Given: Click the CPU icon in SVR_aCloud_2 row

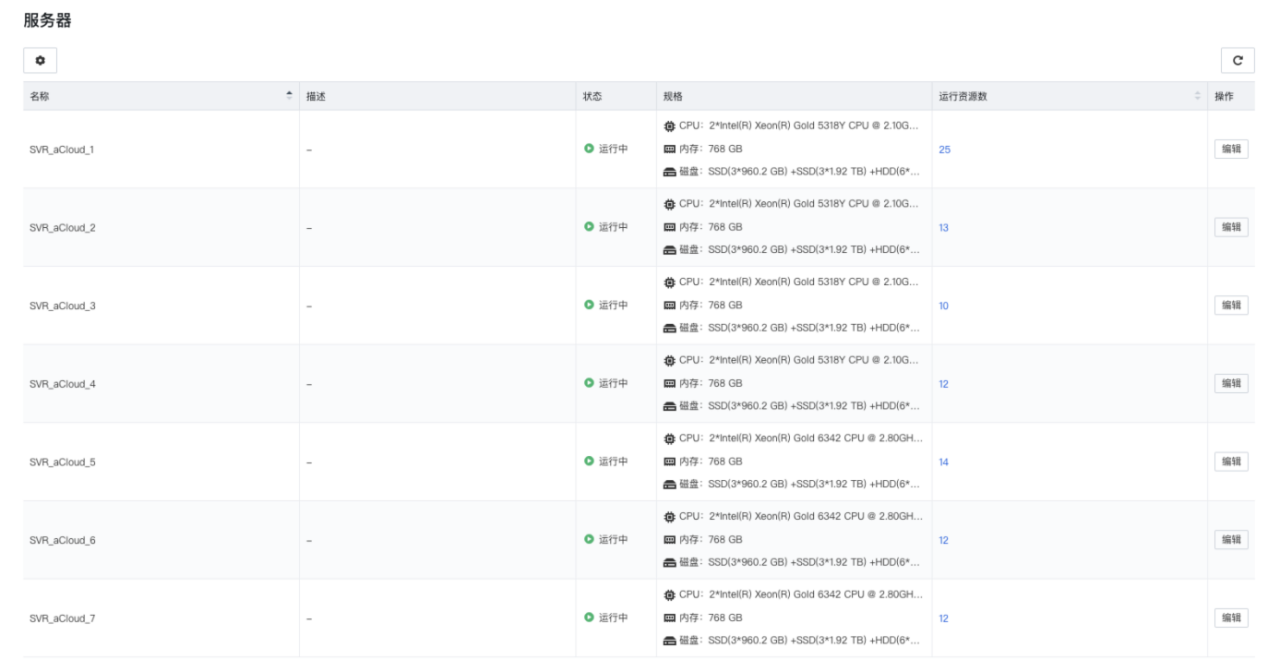Looking at the screenshot, I should (669, 205).
